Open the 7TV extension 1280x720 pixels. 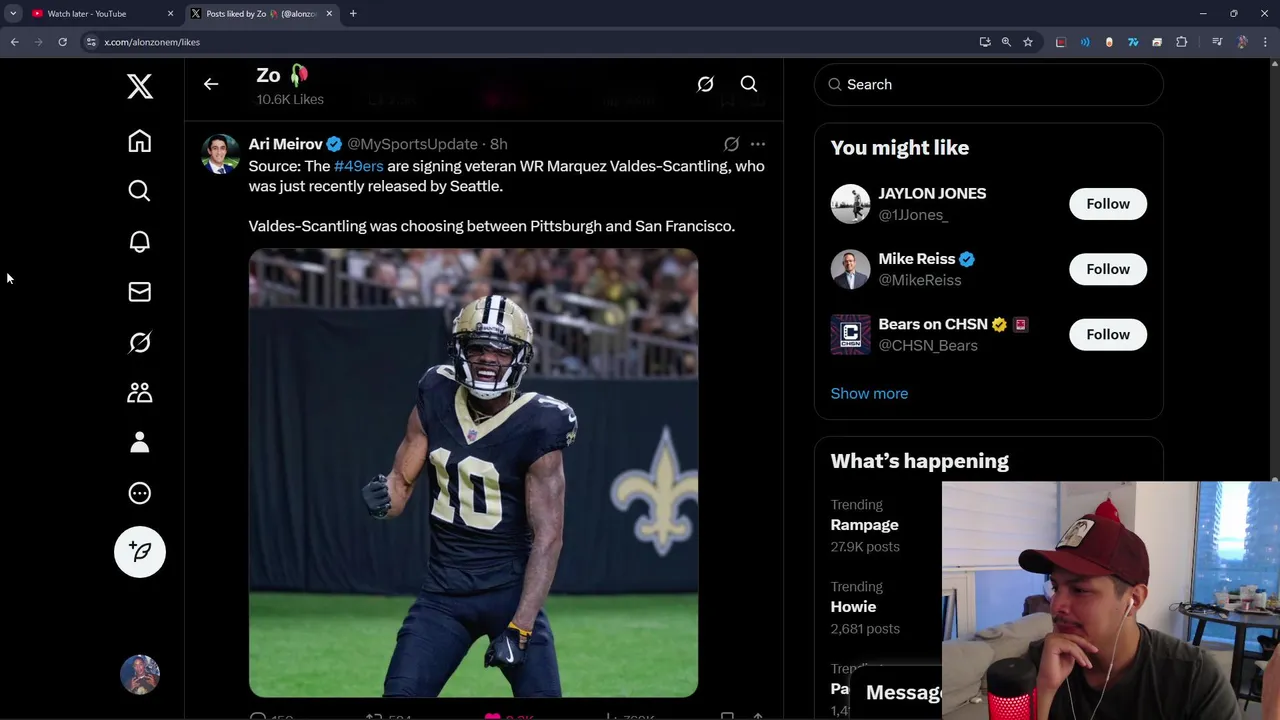[1133, 42]
